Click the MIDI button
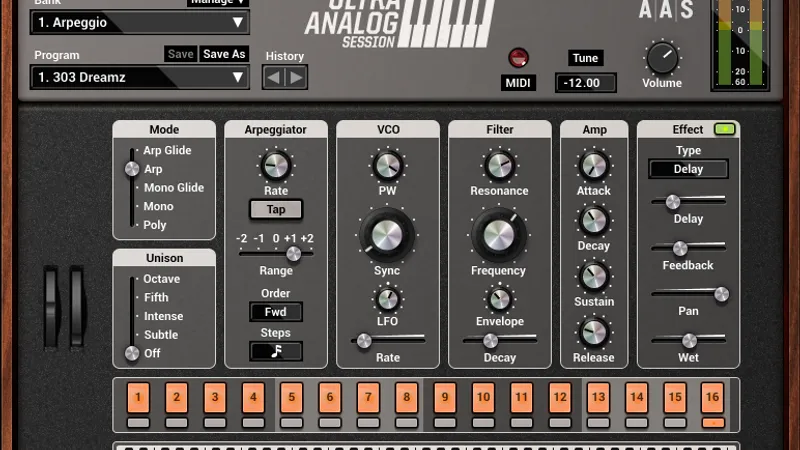 518,83
